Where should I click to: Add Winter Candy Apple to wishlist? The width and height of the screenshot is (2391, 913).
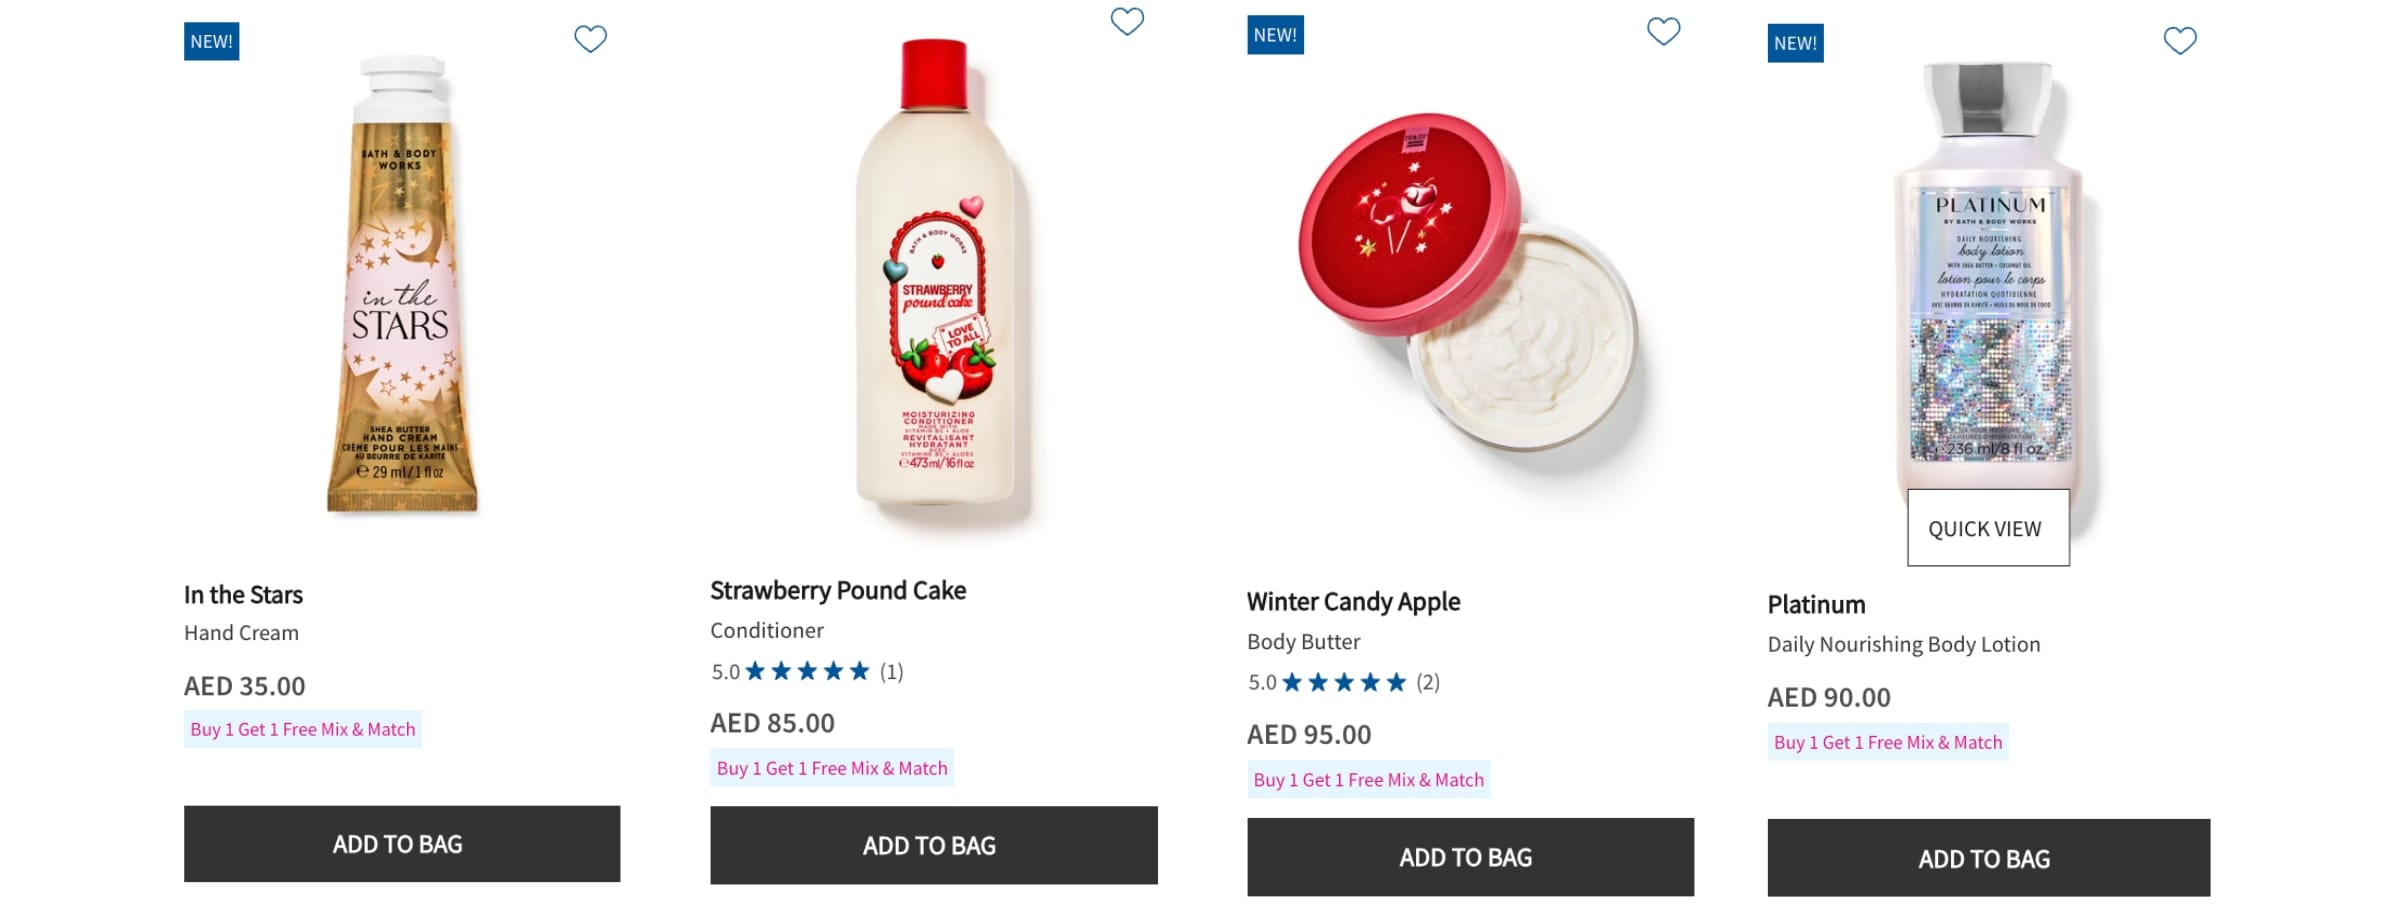point(1663,32)
